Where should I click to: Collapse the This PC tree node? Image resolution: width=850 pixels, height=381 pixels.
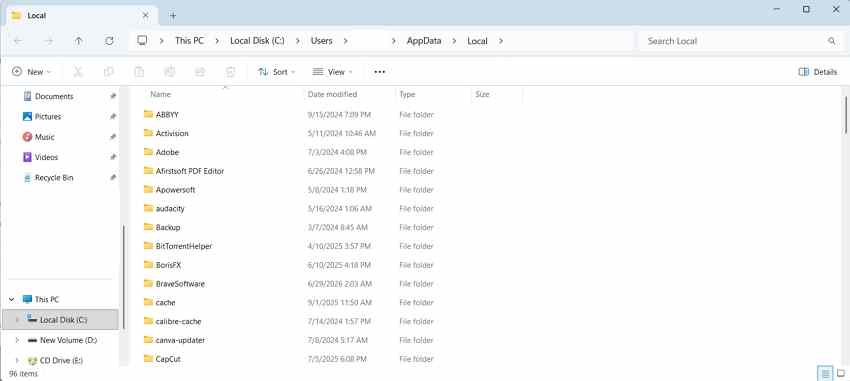click(11, 299)
